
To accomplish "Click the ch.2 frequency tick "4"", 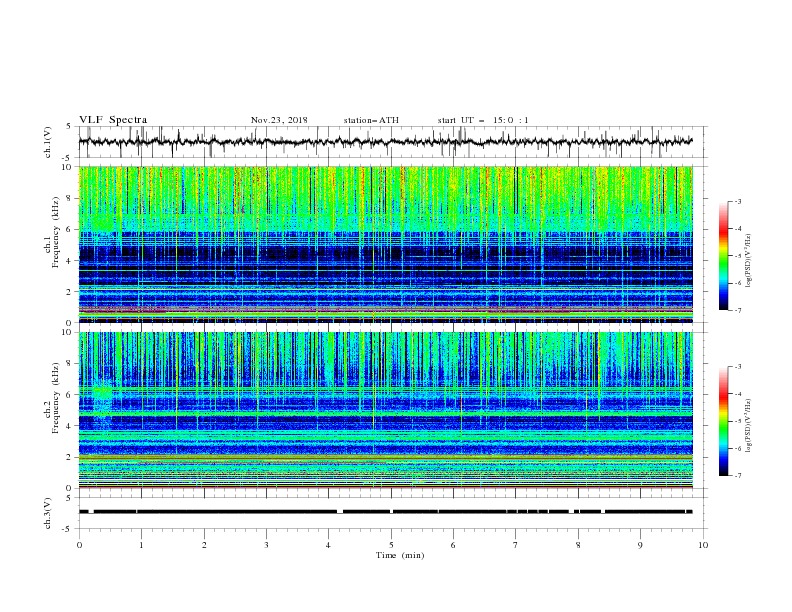I will pos(70,426).
